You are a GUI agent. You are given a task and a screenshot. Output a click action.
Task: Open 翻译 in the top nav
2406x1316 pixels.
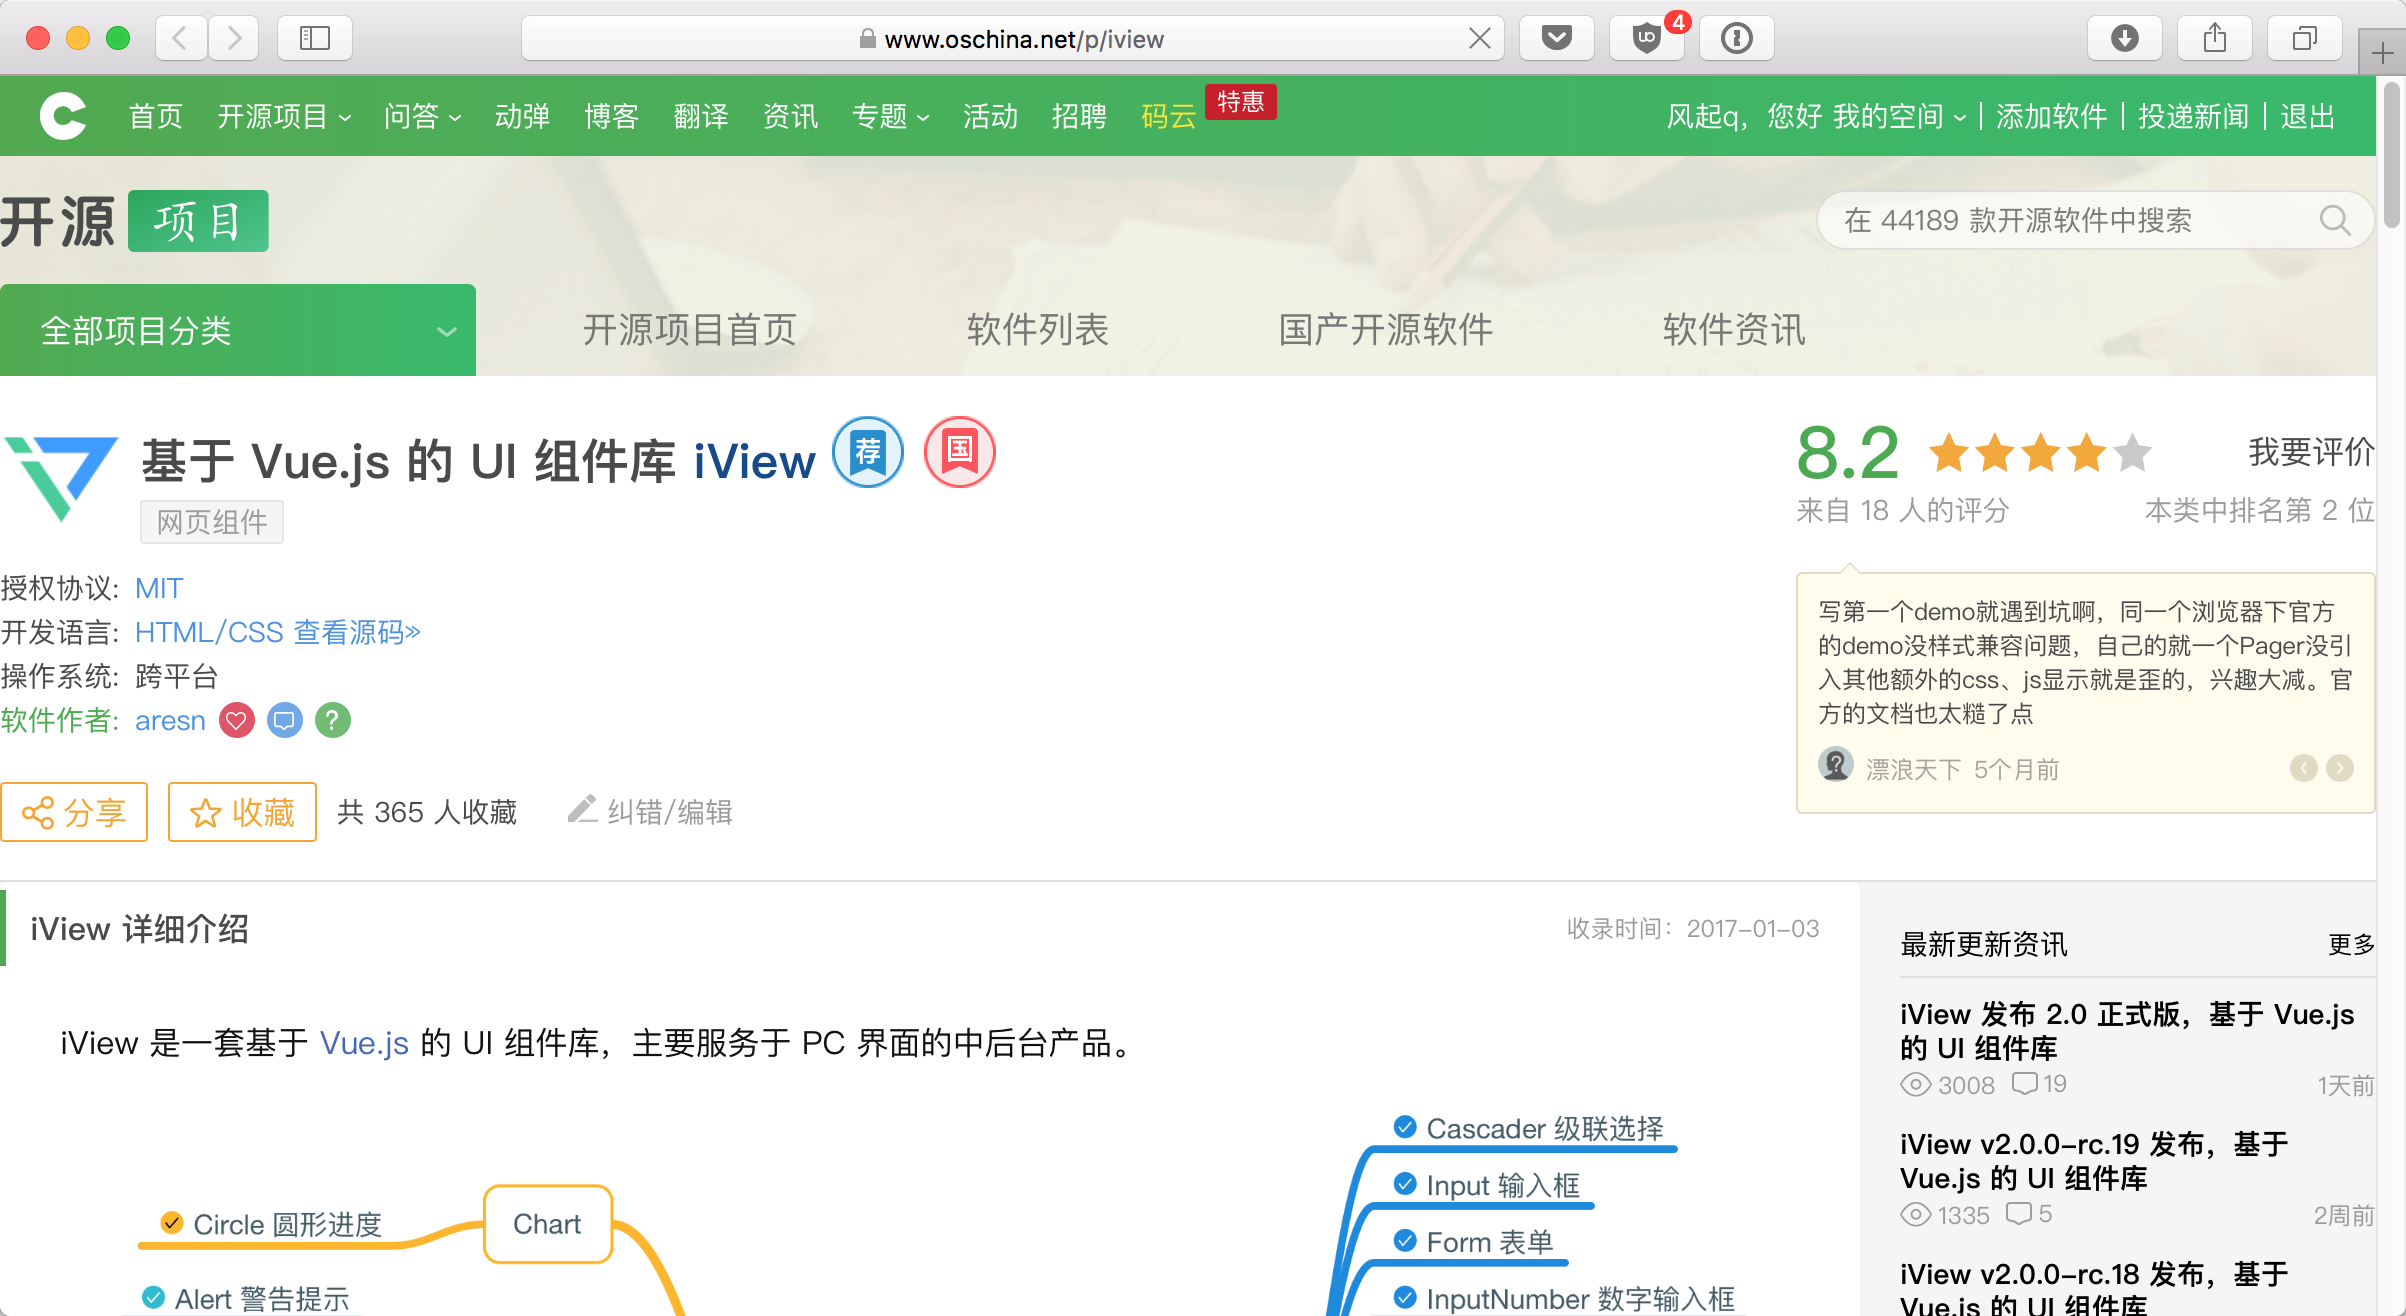click(x=701, y=116)
